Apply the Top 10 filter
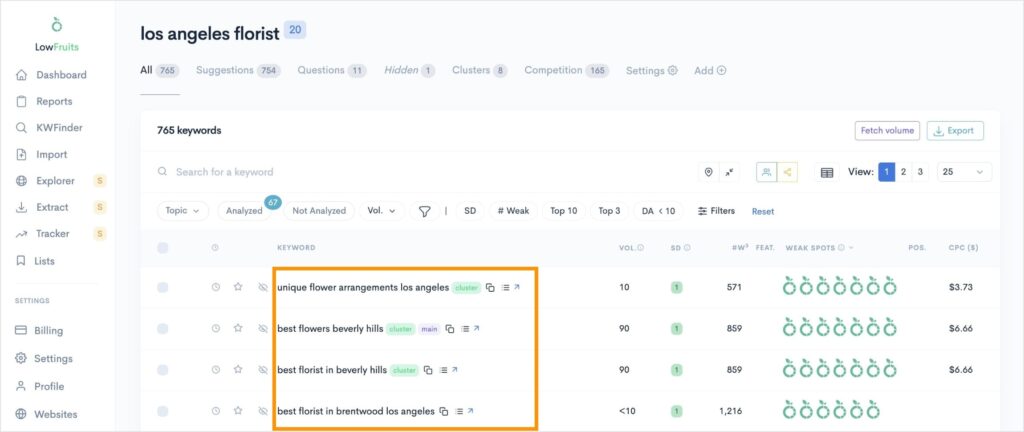This screenshot has width=1024, height=432. (564, 211)
